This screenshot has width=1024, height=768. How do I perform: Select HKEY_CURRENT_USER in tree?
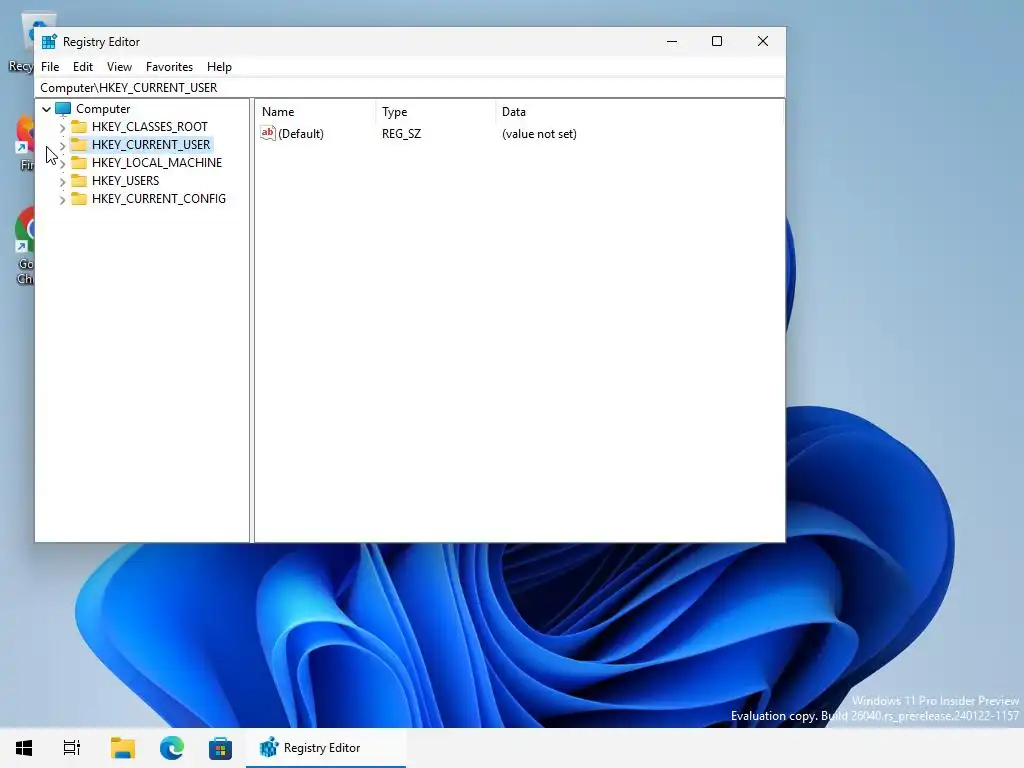(x=151, y=144)
